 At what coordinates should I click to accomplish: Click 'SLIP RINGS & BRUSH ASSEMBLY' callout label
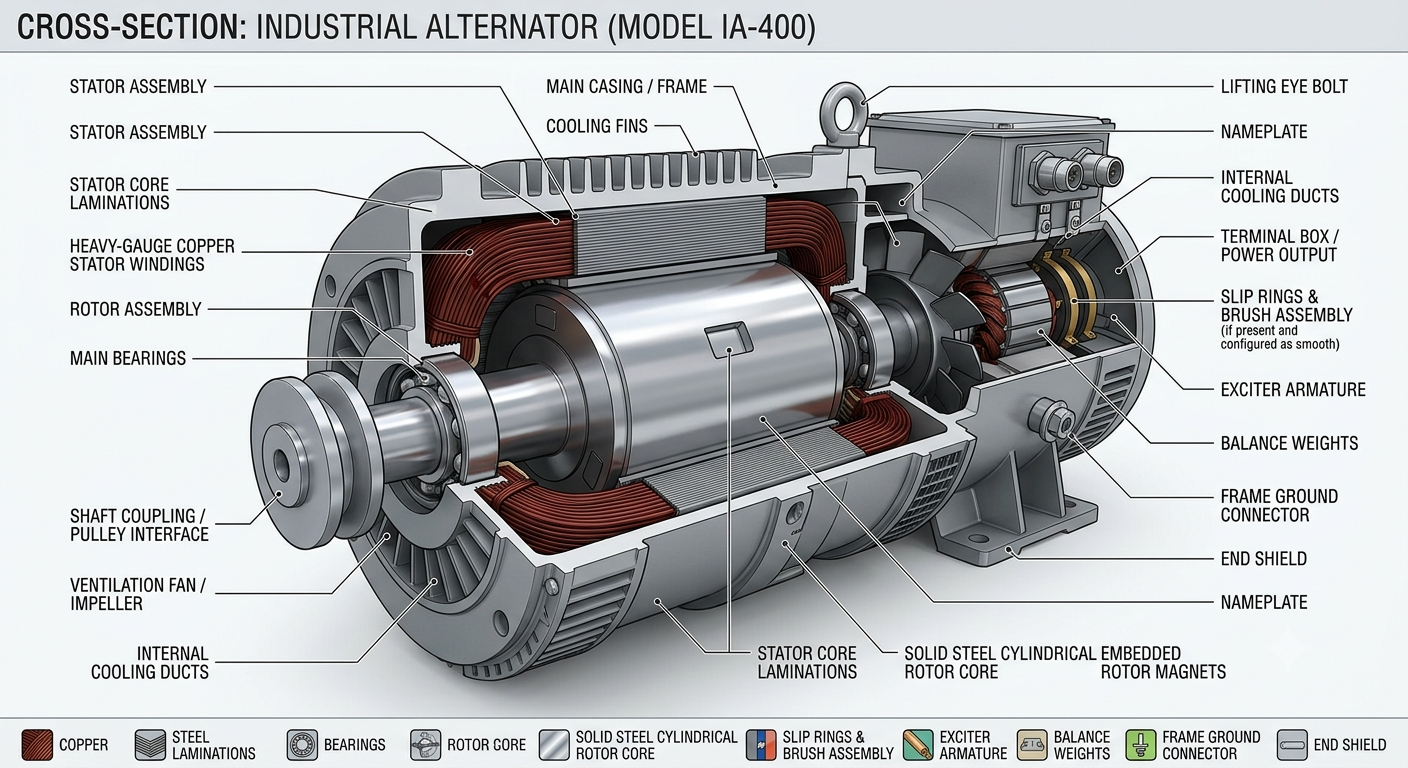(x=1287, y=306)
